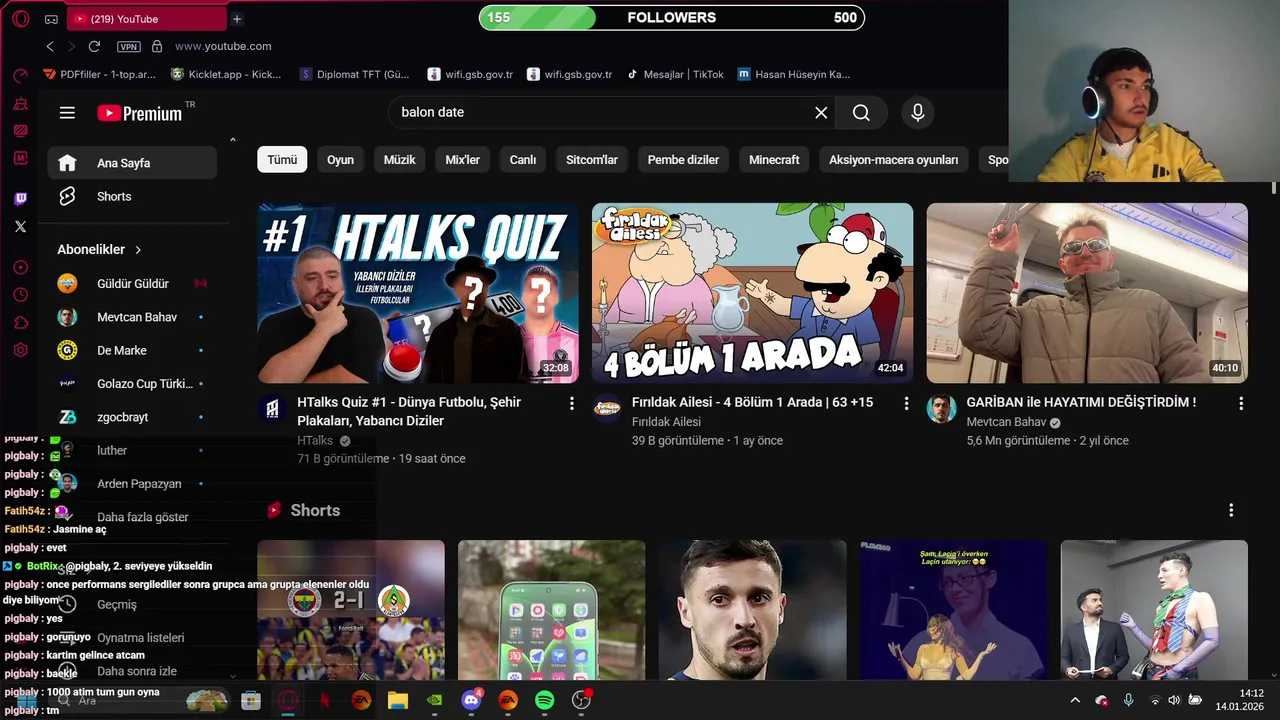Viewport: 1280px width, 720px height.
Task: Toggle the VPN badge in address bar
Action: tap(128, 46)
